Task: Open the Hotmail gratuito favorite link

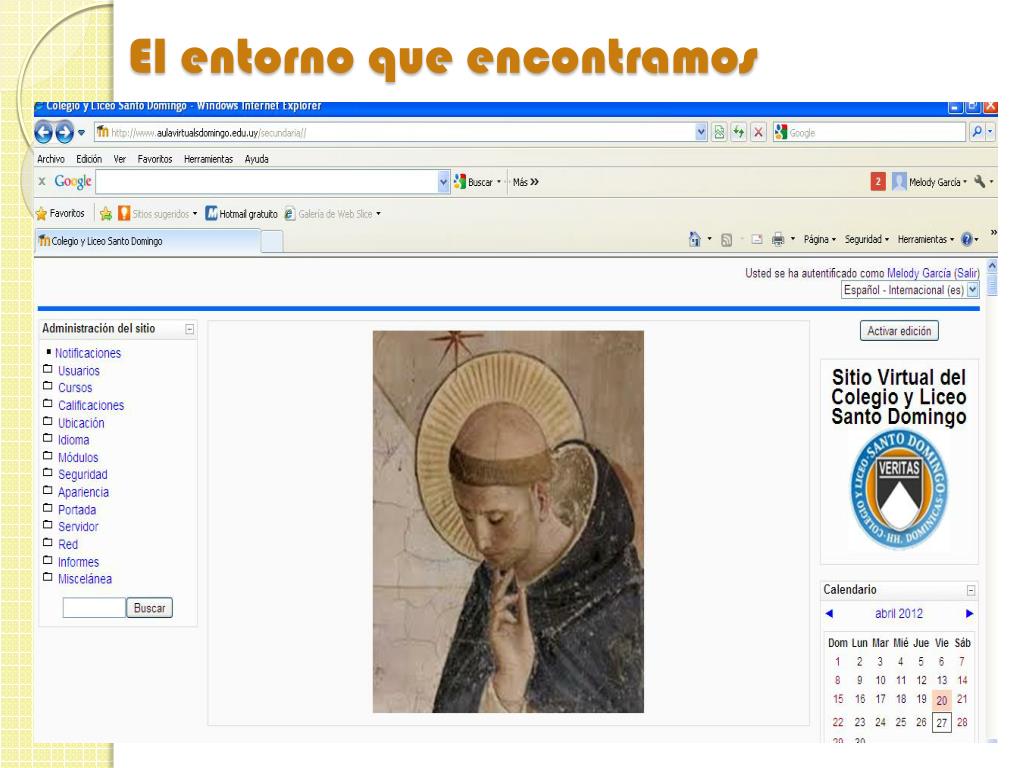Action: 242,214
